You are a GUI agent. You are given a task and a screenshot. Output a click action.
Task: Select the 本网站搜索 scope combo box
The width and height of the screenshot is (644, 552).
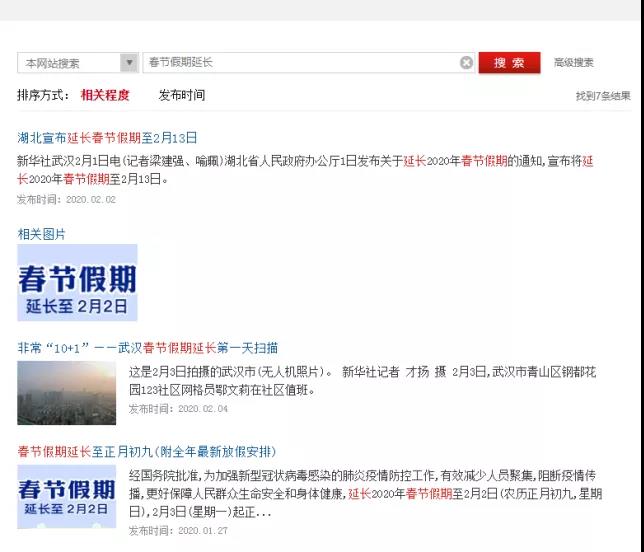point(78,63)
